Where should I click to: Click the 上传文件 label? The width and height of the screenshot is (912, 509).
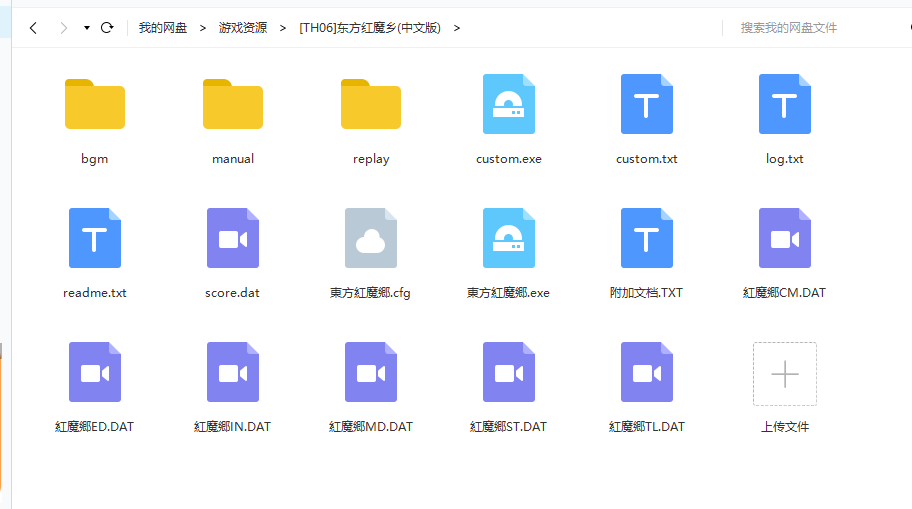[x=785, y=427]
